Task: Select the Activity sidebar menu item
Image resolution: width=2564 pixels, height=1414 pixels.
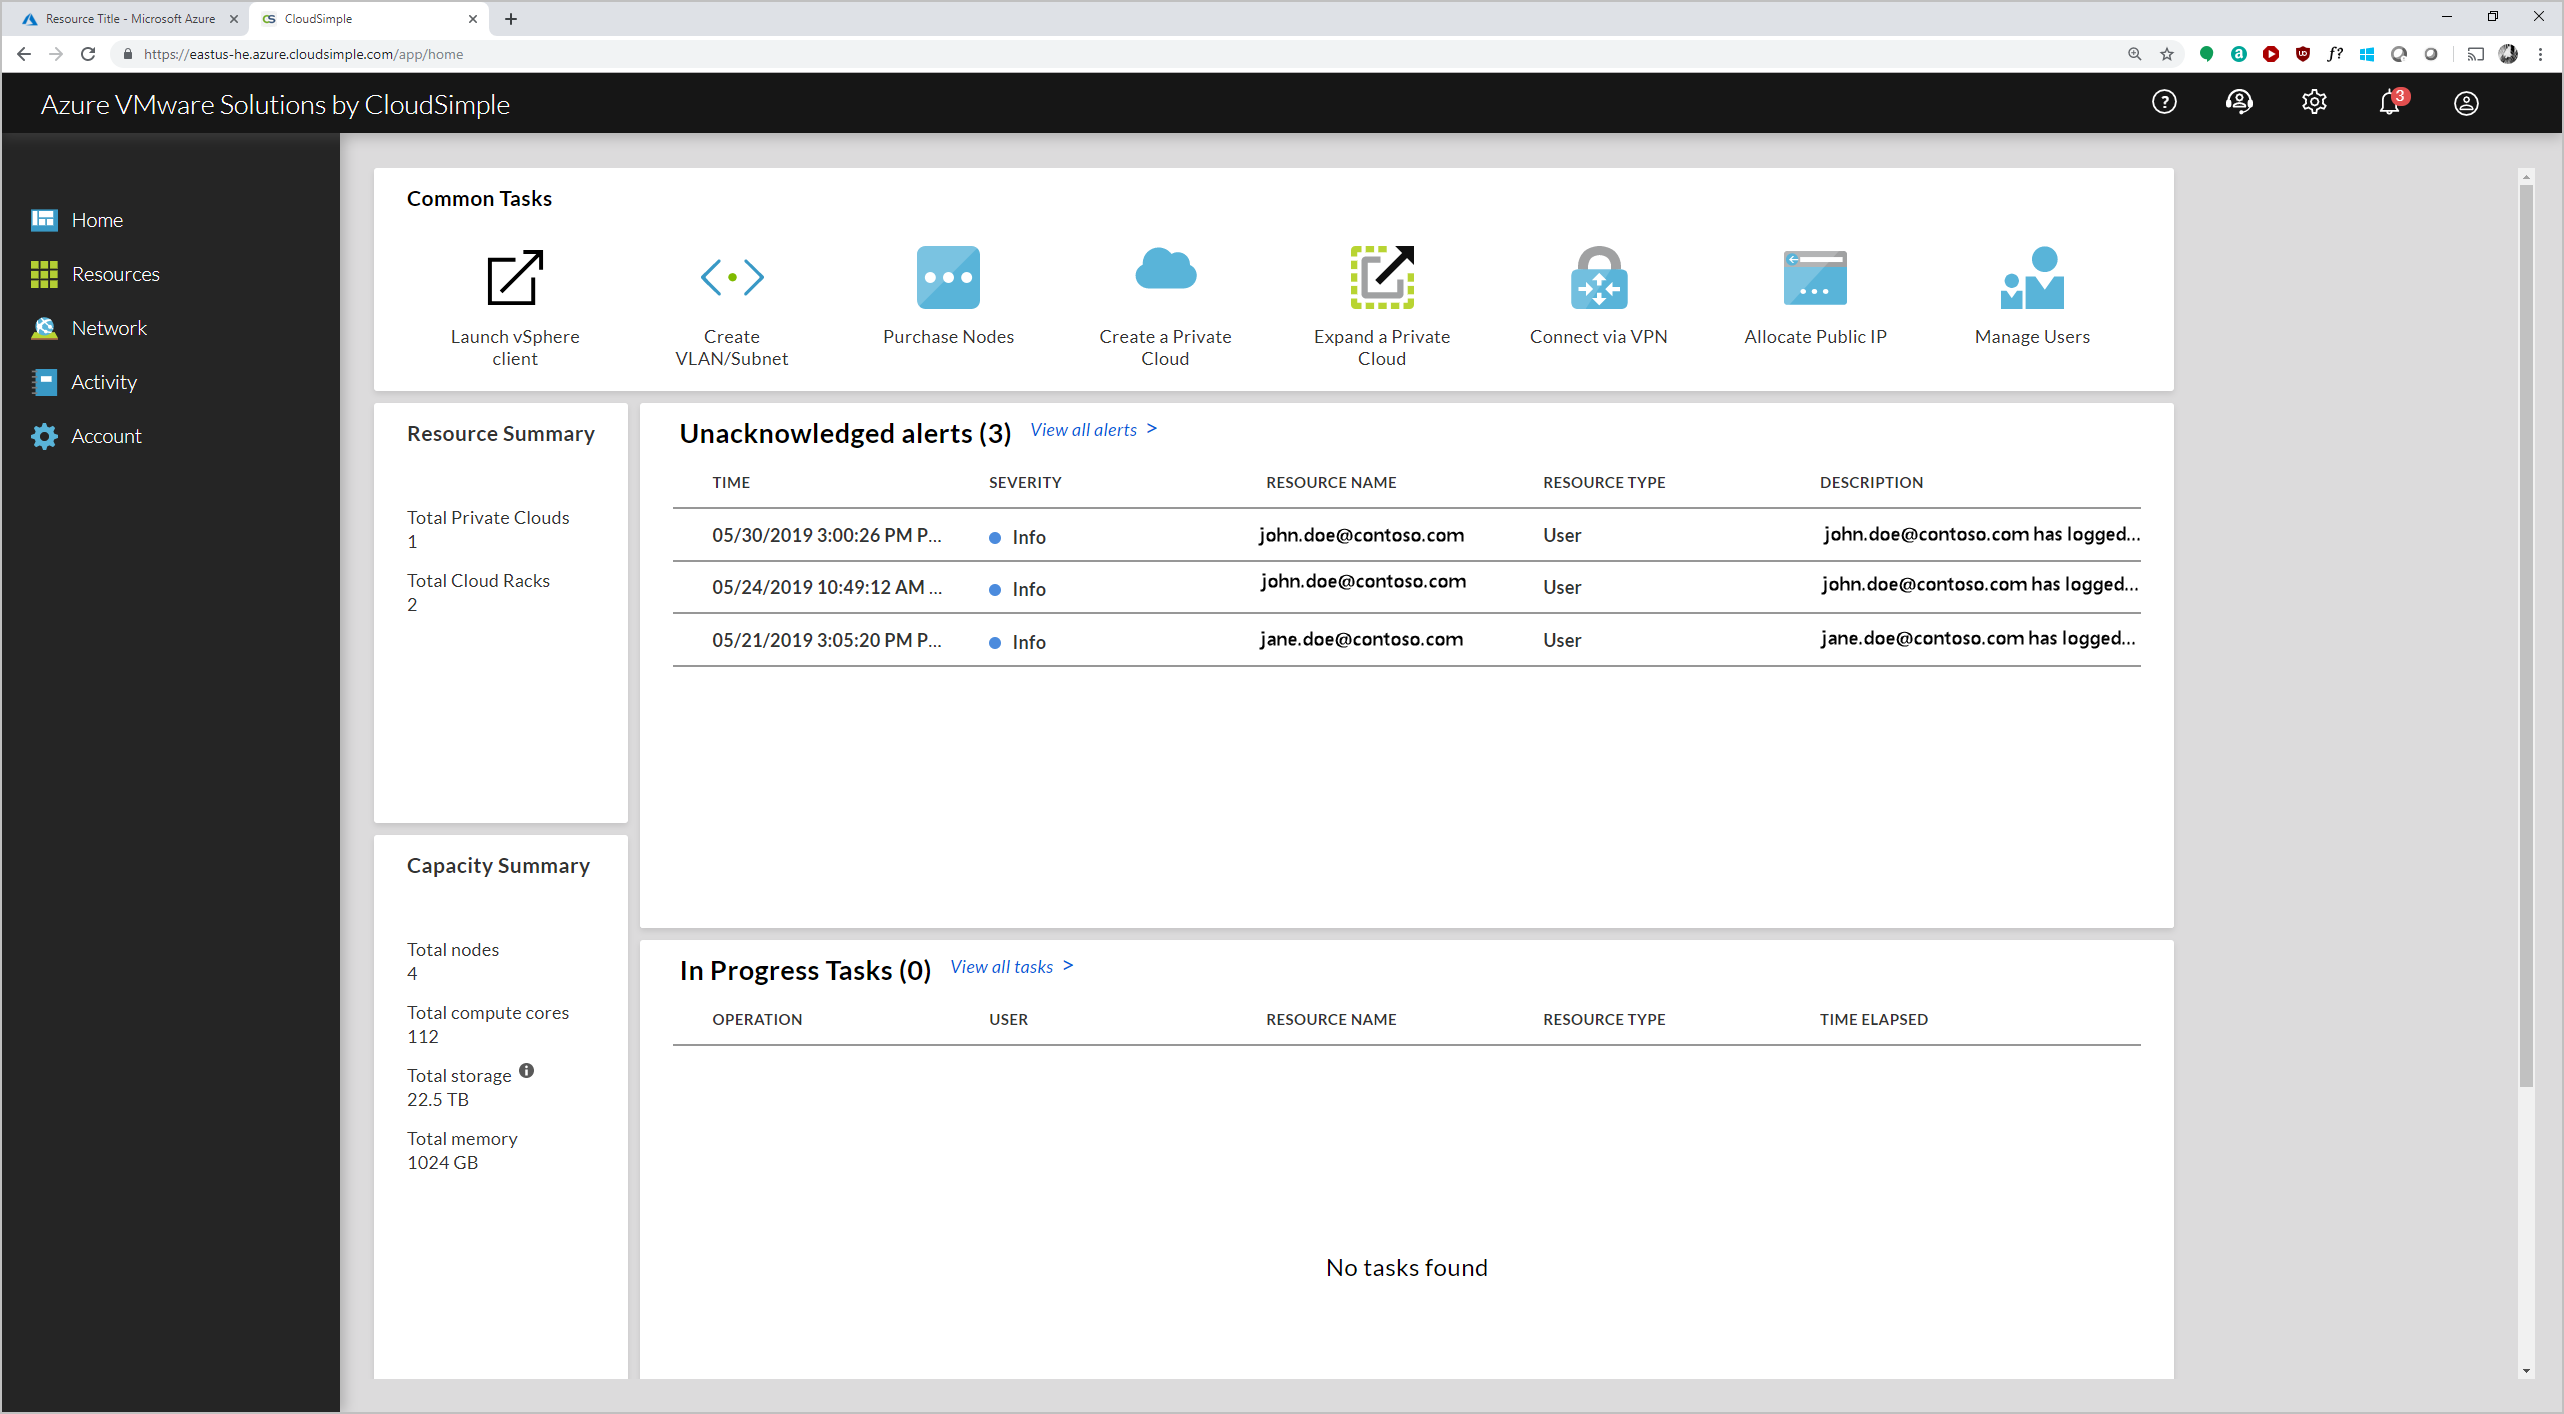Action: pyautogui.click(x=101, y=381)
